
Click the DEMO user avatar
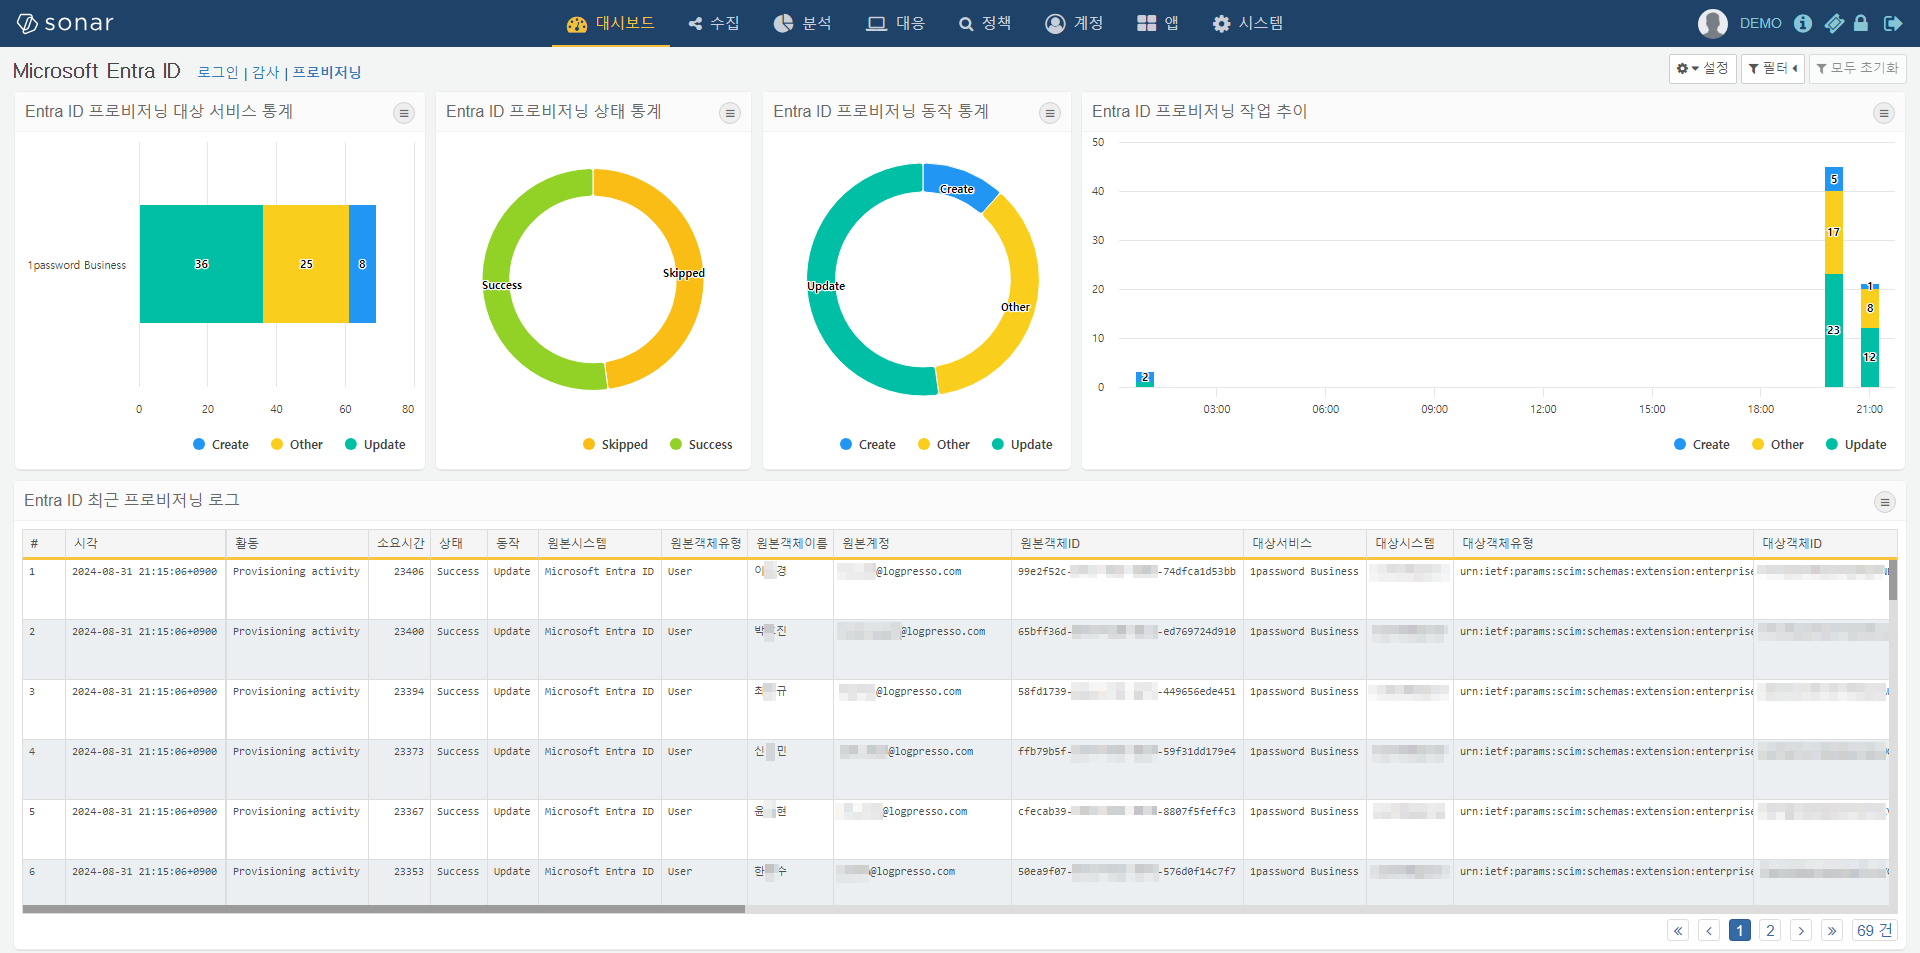coord(1713,23)
